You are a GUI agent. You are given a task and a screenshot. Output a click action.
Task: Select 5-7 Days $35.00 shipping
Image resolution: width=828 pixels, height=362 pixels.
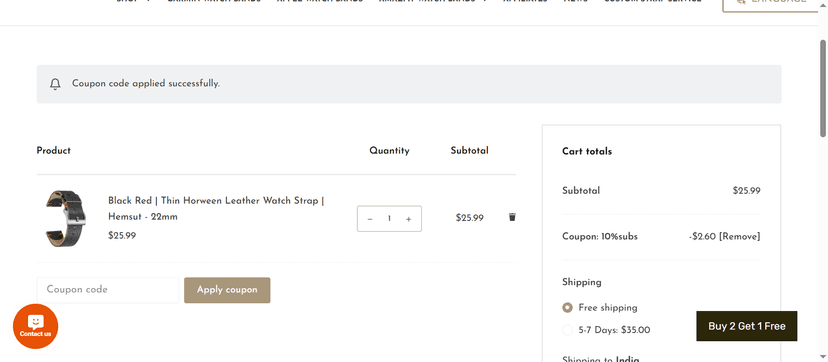(x=567, y=330)
